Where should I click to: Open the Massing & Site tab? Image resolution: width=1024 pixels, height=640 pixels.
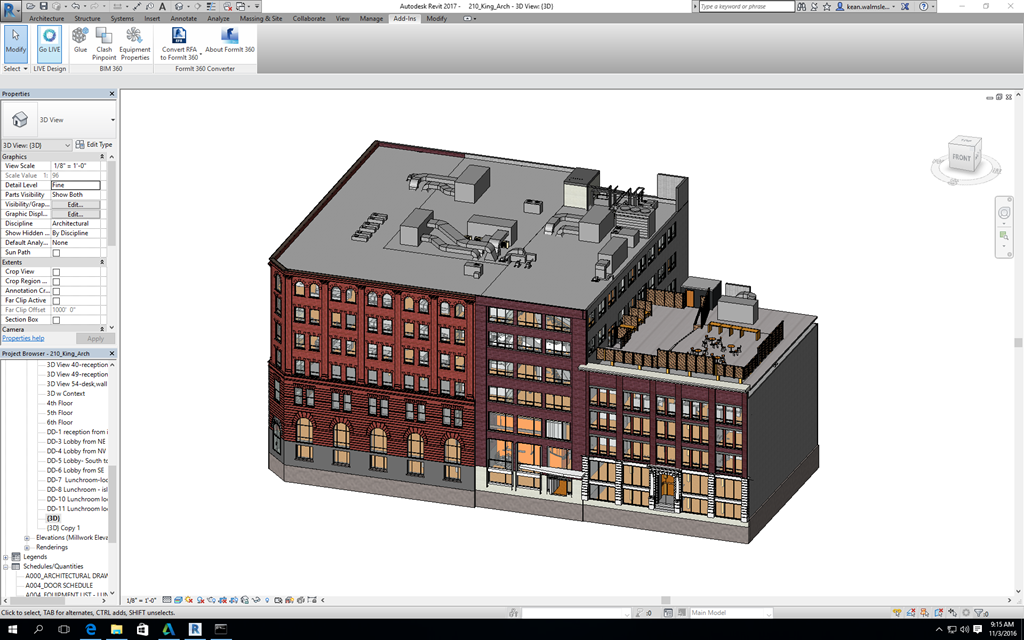(261, 18)
